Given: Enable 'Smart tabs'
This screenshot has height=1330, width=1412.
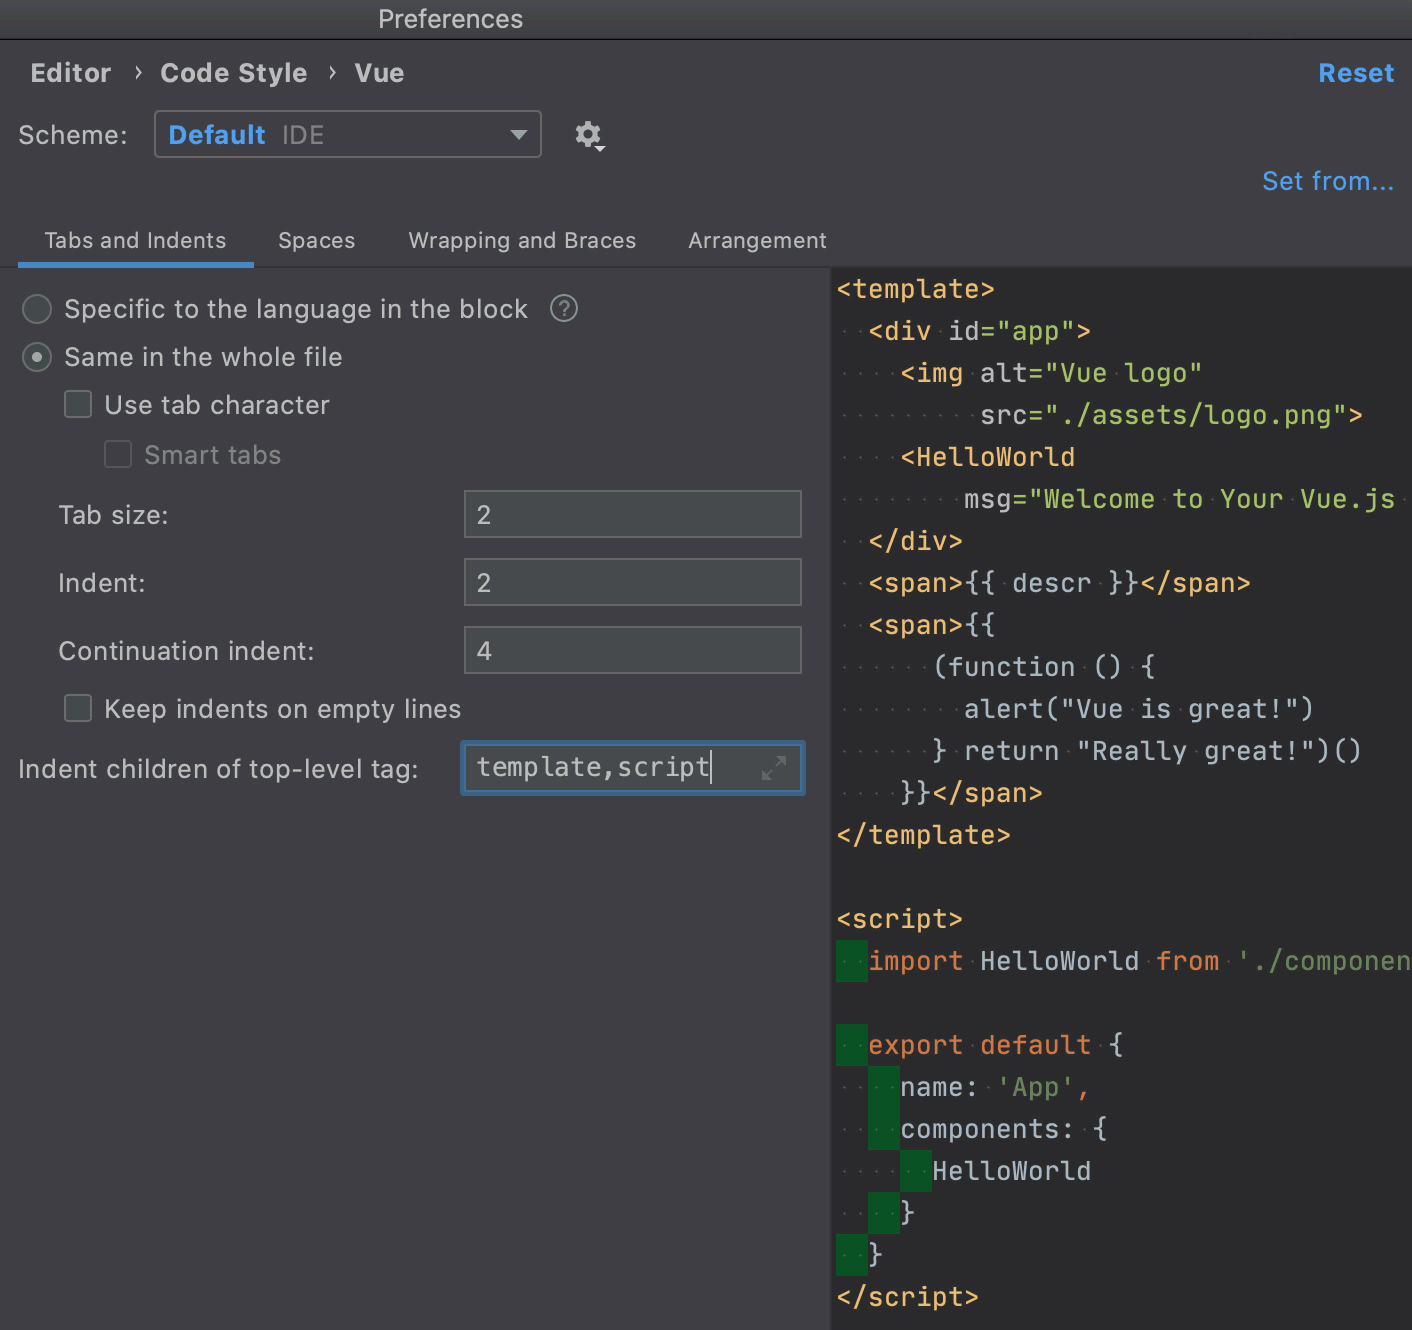Looking at the screenshot, I should tap(117, 454).
